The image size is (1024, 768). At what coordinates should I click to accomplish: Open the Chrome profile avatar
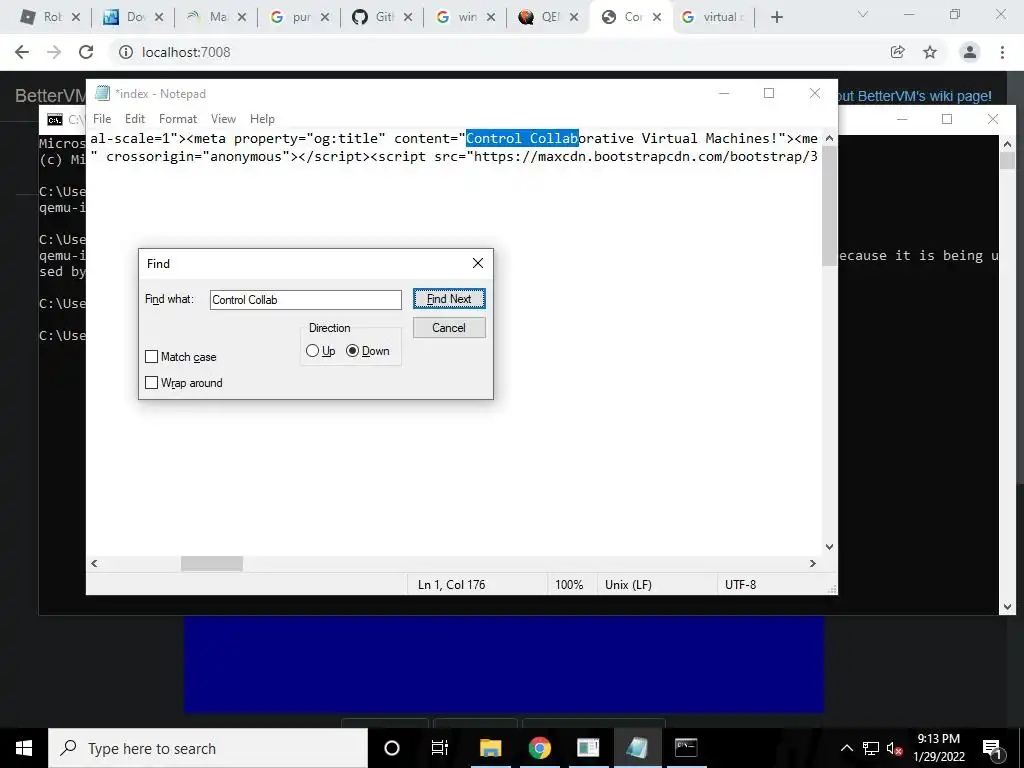pos(970,52)
